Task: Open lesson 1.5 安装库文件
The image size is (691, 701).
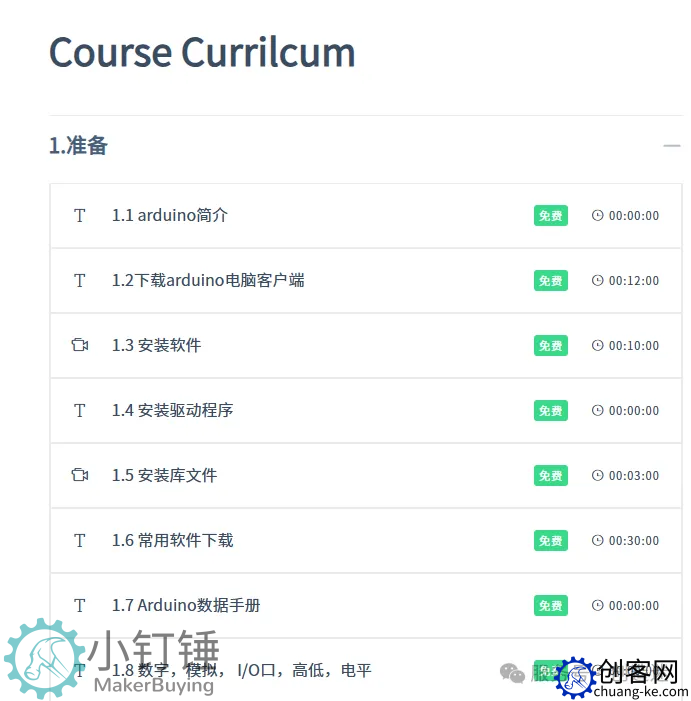Action: click(164, 475)
